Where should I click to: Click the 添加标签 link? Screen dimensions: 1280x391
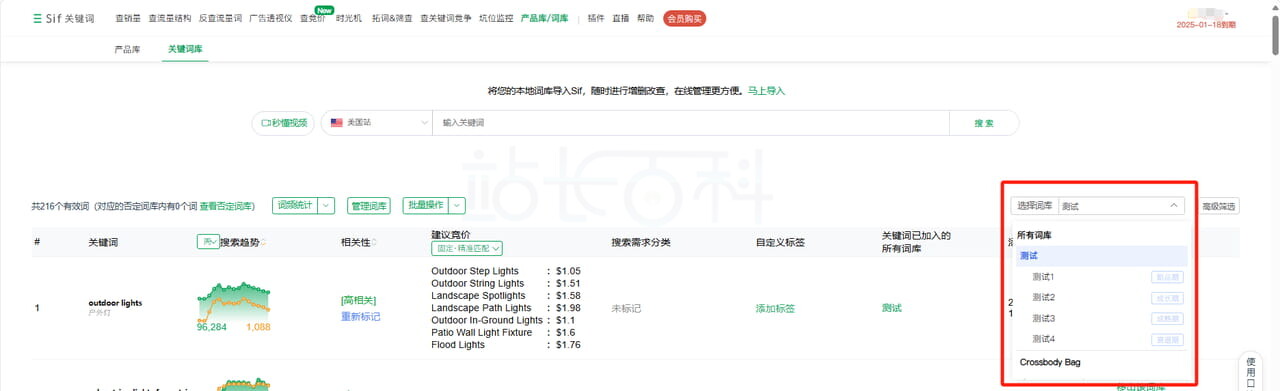click(775, 308)
